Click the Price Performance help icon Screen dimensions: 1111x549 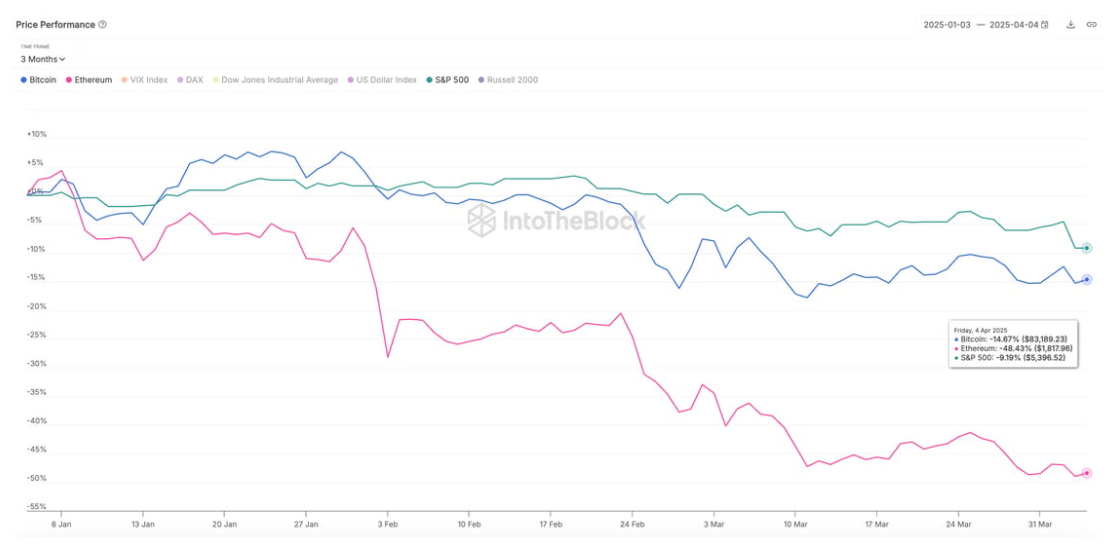pyautogui.click(x=103, y=24)
